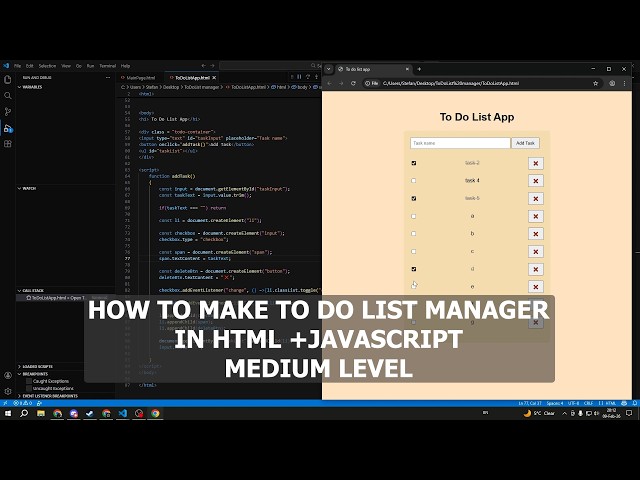640x480 pixels.
Task: Bookmark this page with the star icon
Action: click(596, 83)
